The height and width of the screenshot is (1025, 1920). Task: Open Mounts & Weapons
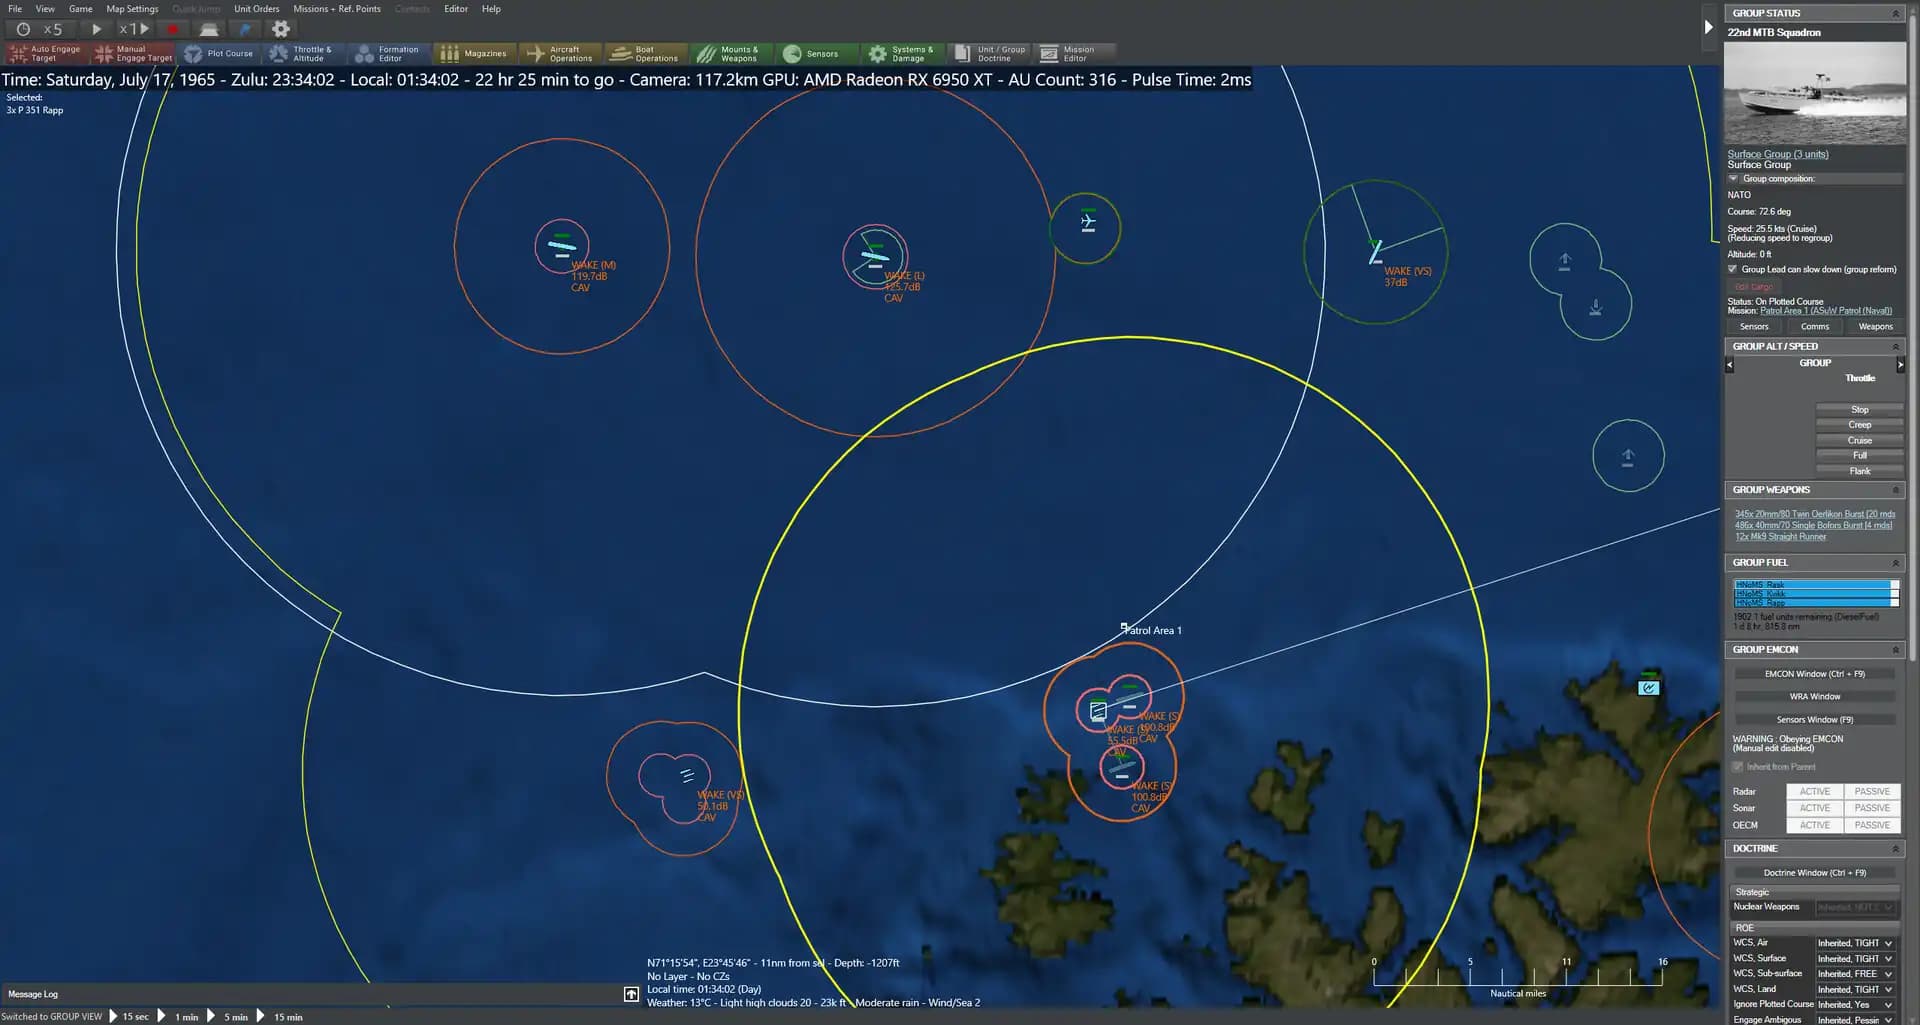[x=732, y=53]
